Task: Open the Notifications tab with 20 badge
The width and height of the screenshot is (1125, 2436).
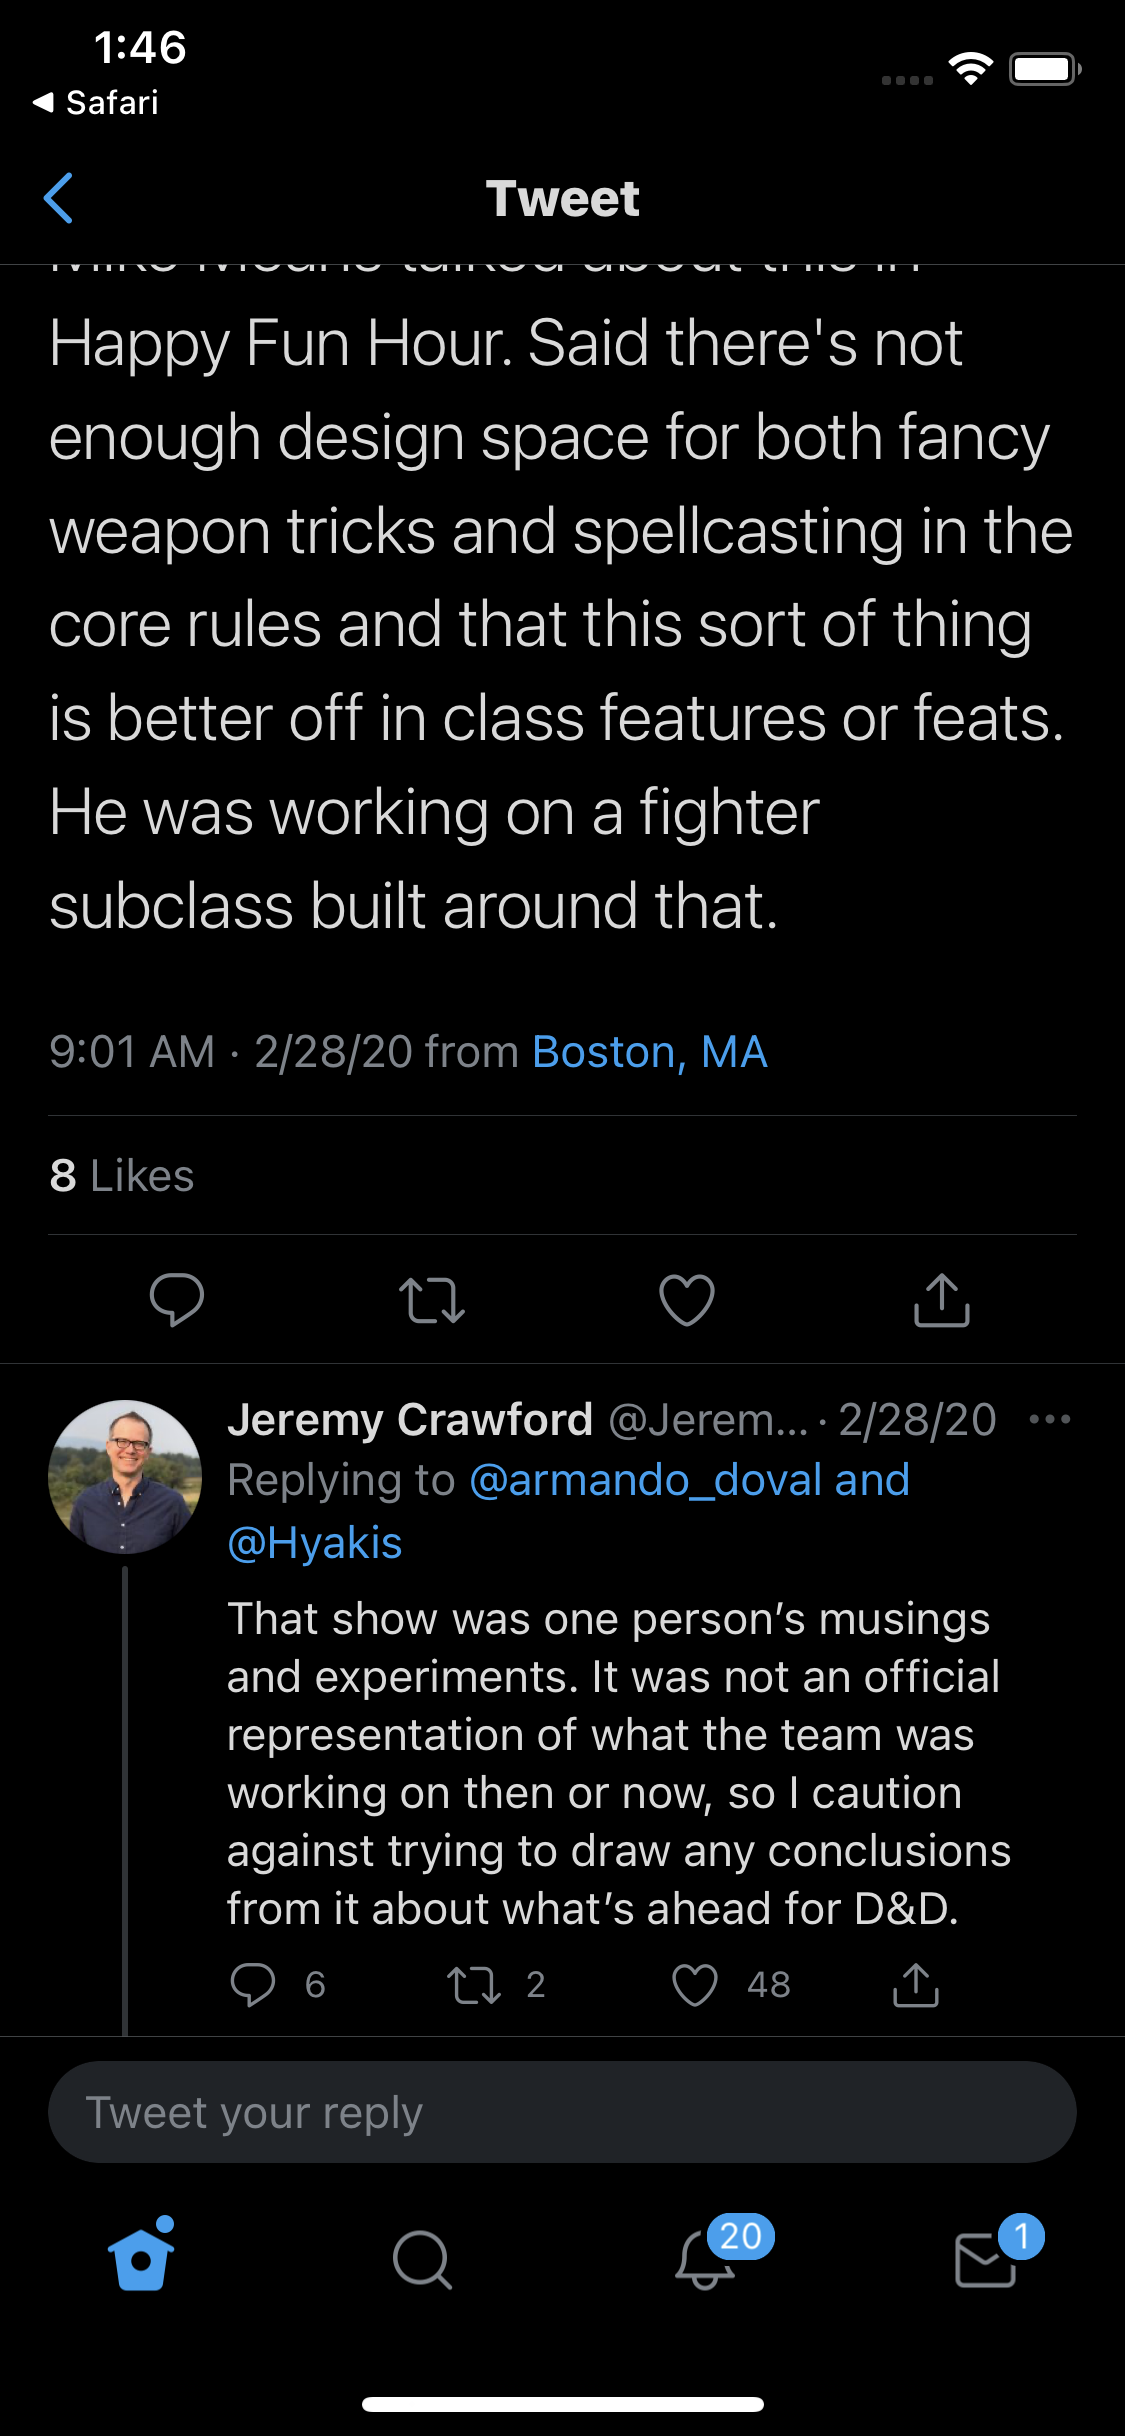Action: (x=705, y=2258)
